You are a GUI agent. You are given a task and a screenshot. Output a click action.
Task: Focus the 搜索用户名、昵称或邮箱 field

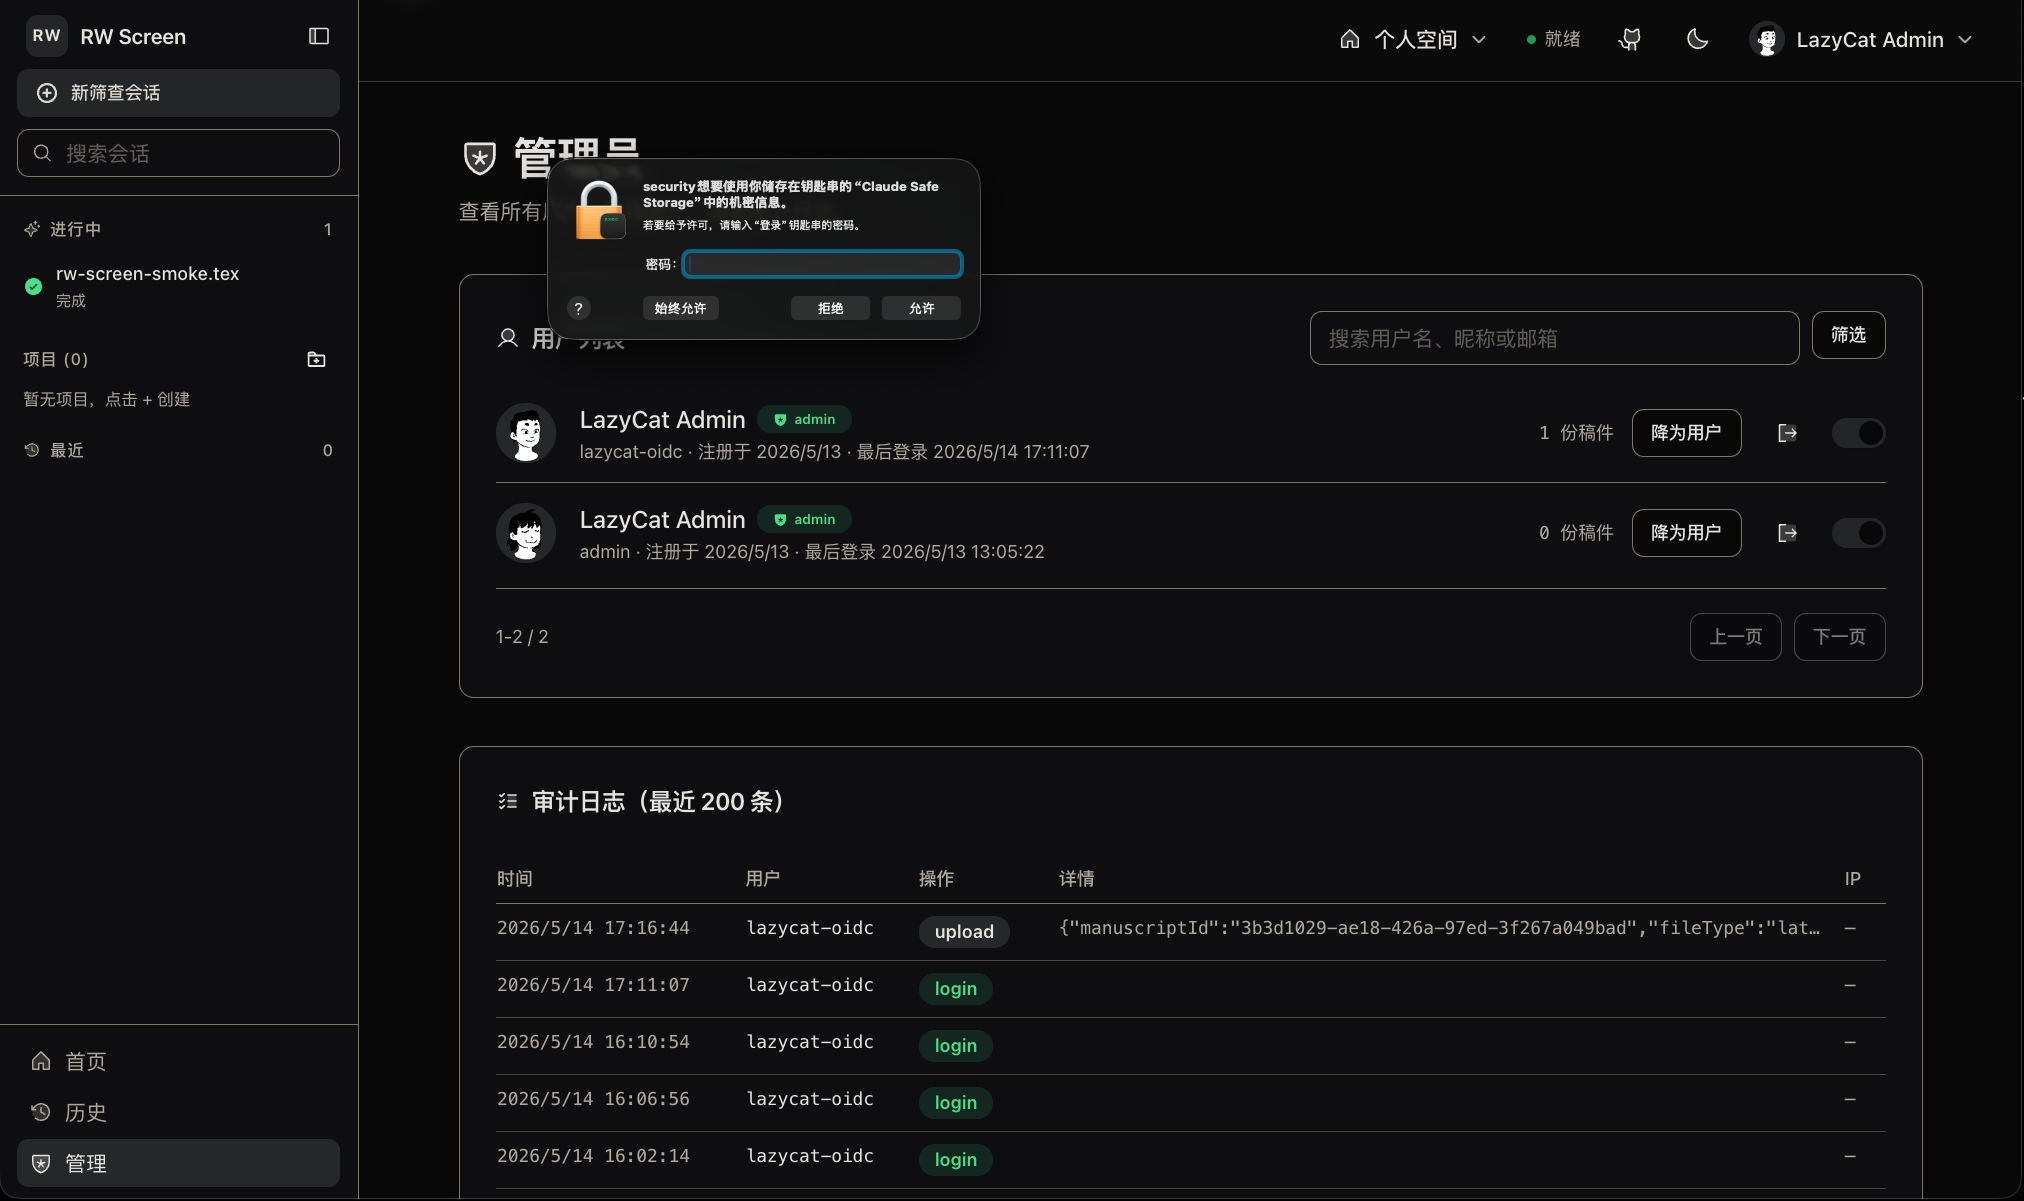point(1554,338)
